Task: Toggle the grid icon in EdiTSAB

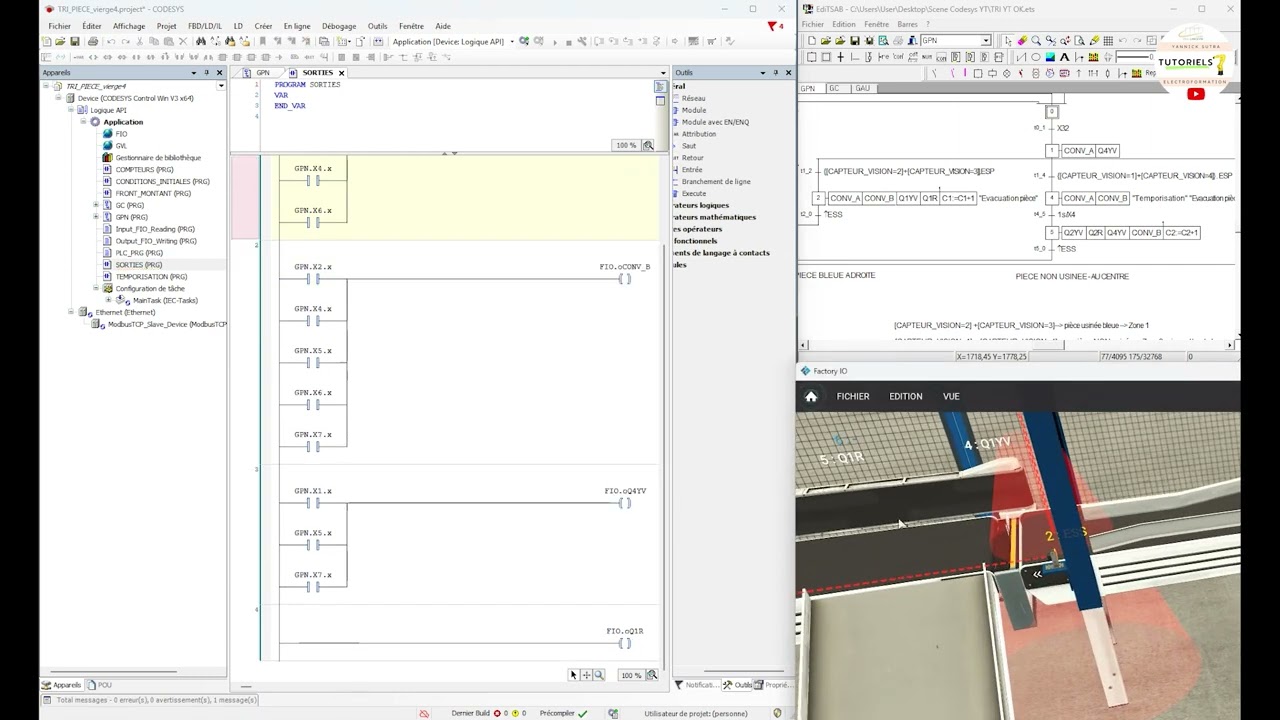Action: pos(1108,41)
